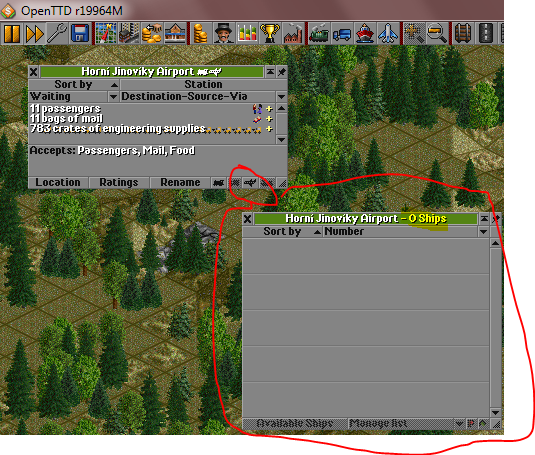Viewport: 535px width, 455px height.
Task: Click the '11 bags of mail' text
Action: click(66, 119)
